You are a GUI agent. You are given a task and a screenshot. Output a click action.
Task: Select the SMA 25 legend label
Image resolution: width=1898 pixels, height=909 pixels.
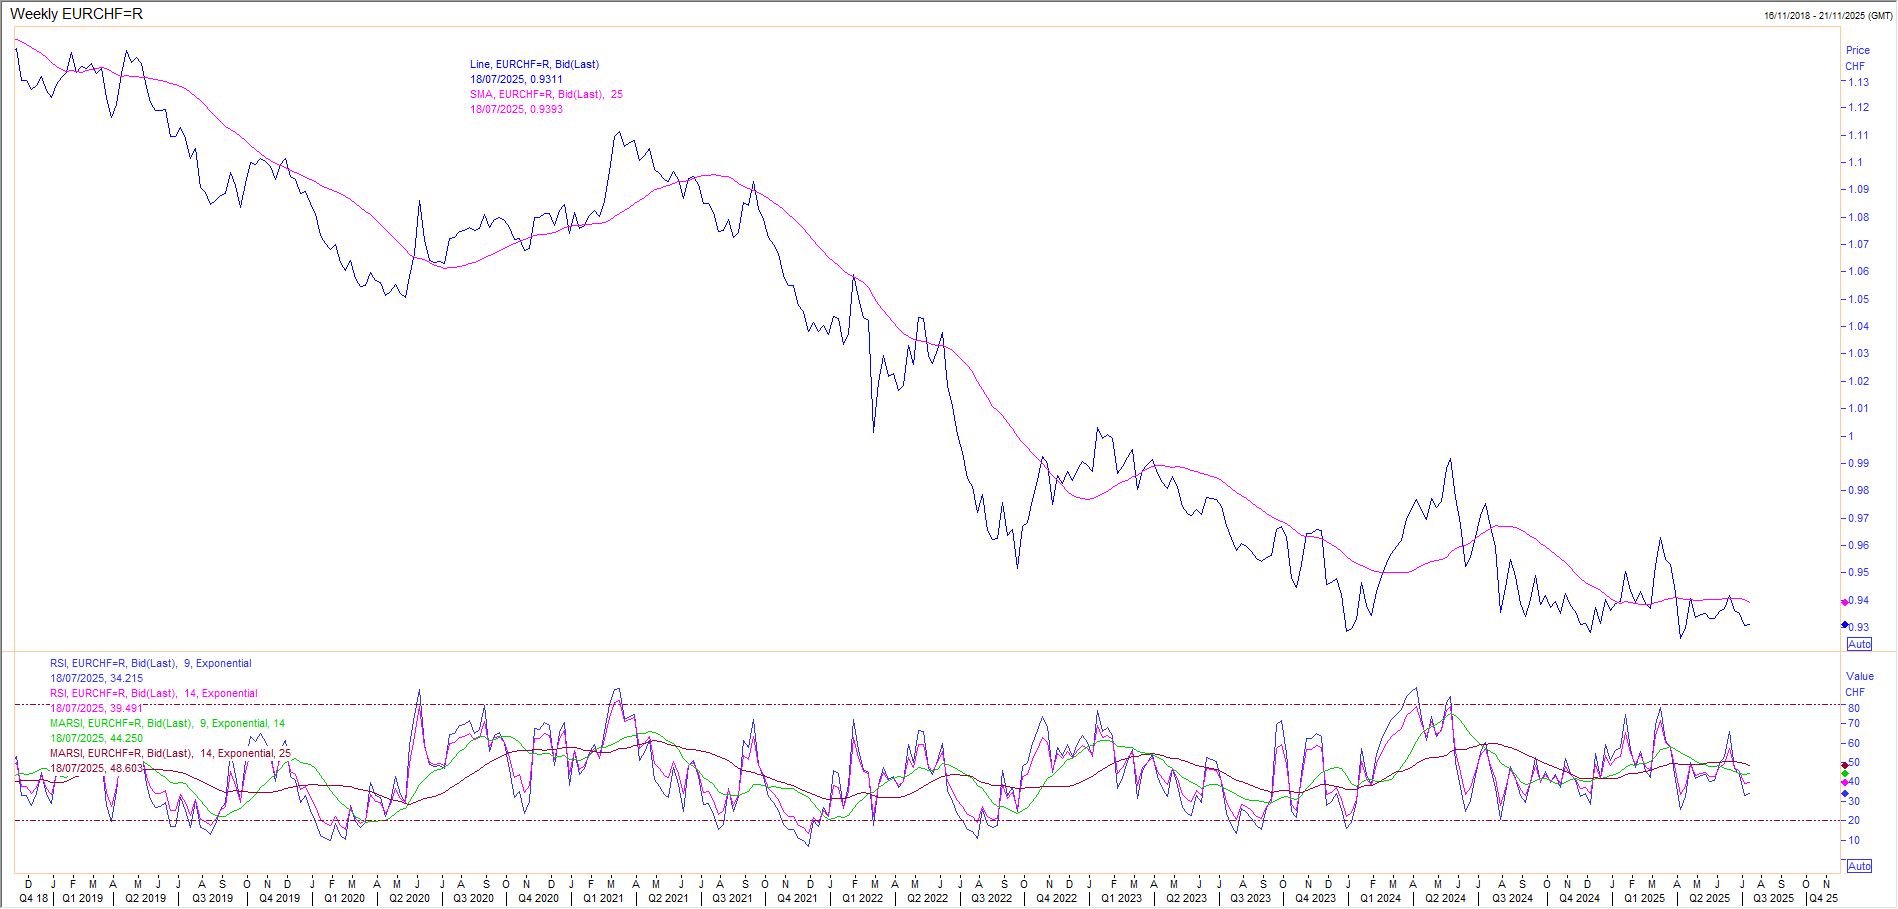tap(546, 94)
